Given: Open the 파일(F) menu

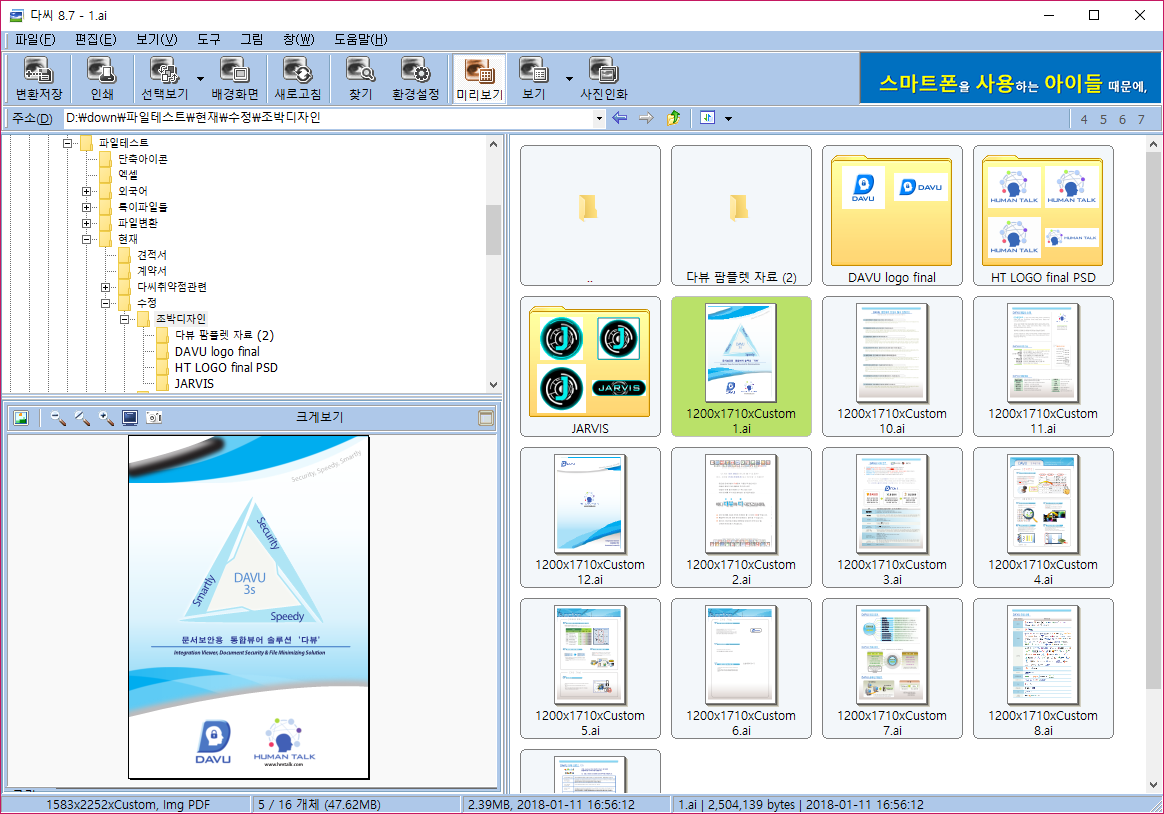Looking at the screenshot, I should pyautogui.click(x=35, y=39).
